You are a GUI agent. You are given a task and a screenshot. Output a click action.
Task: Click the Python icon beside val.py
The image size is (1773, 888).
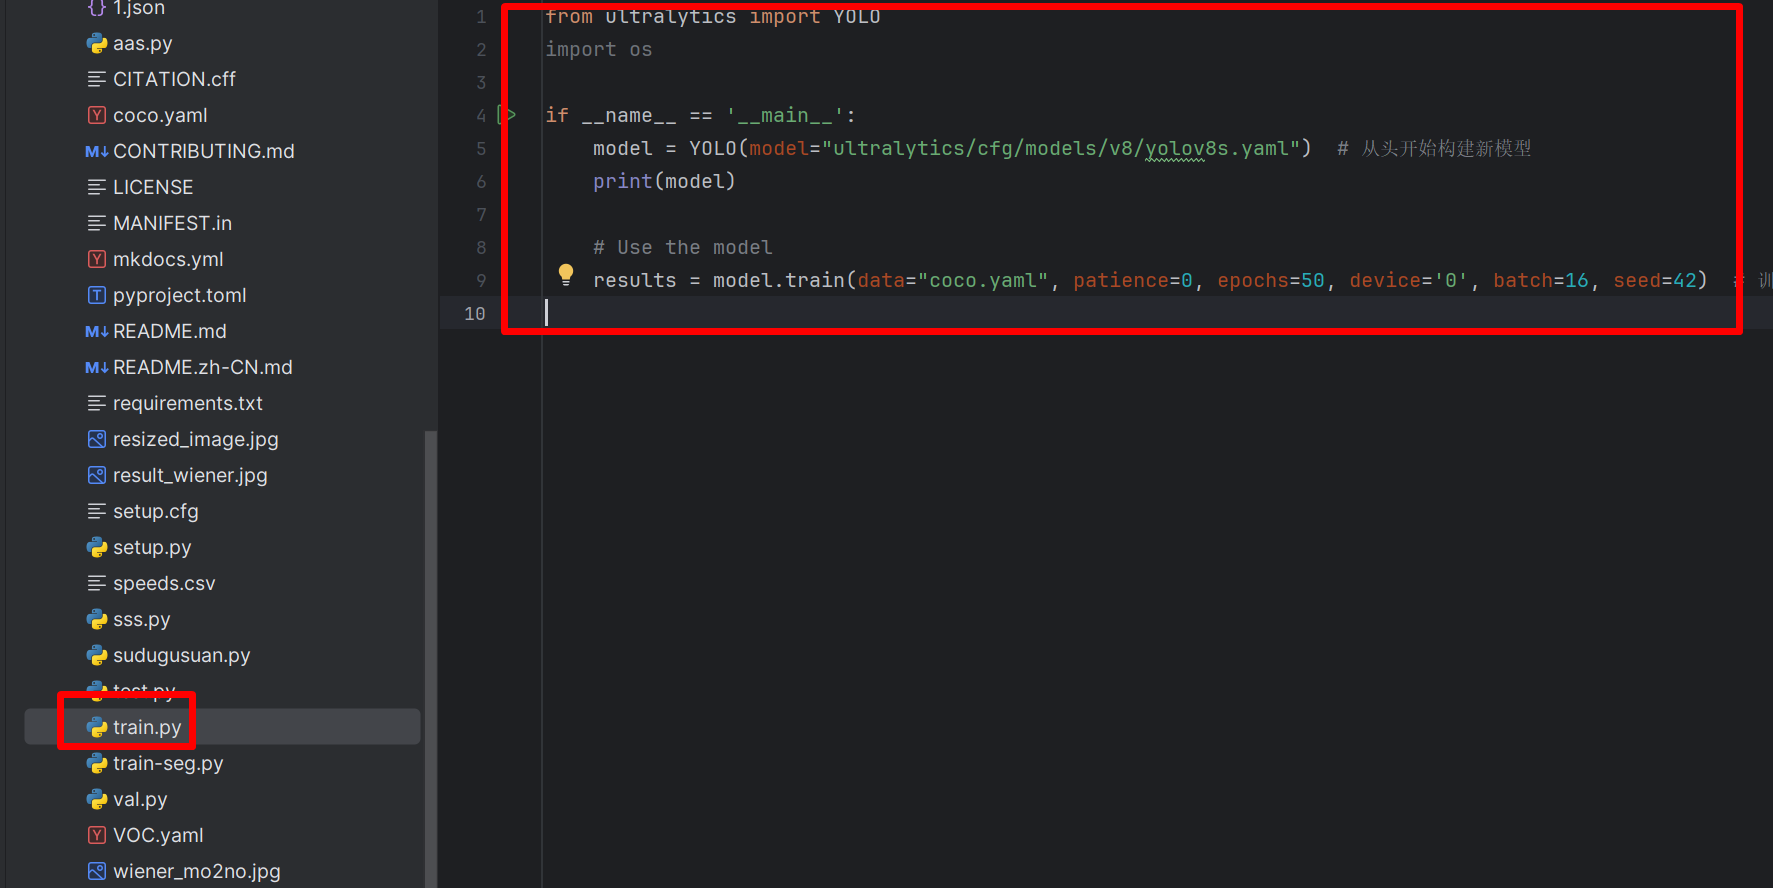coord(97,799)
